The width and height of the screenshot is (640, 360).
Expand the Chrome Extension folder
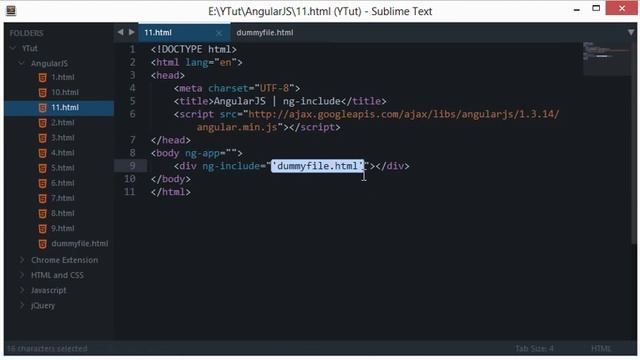pyautogui.click(x=22, y=260)
